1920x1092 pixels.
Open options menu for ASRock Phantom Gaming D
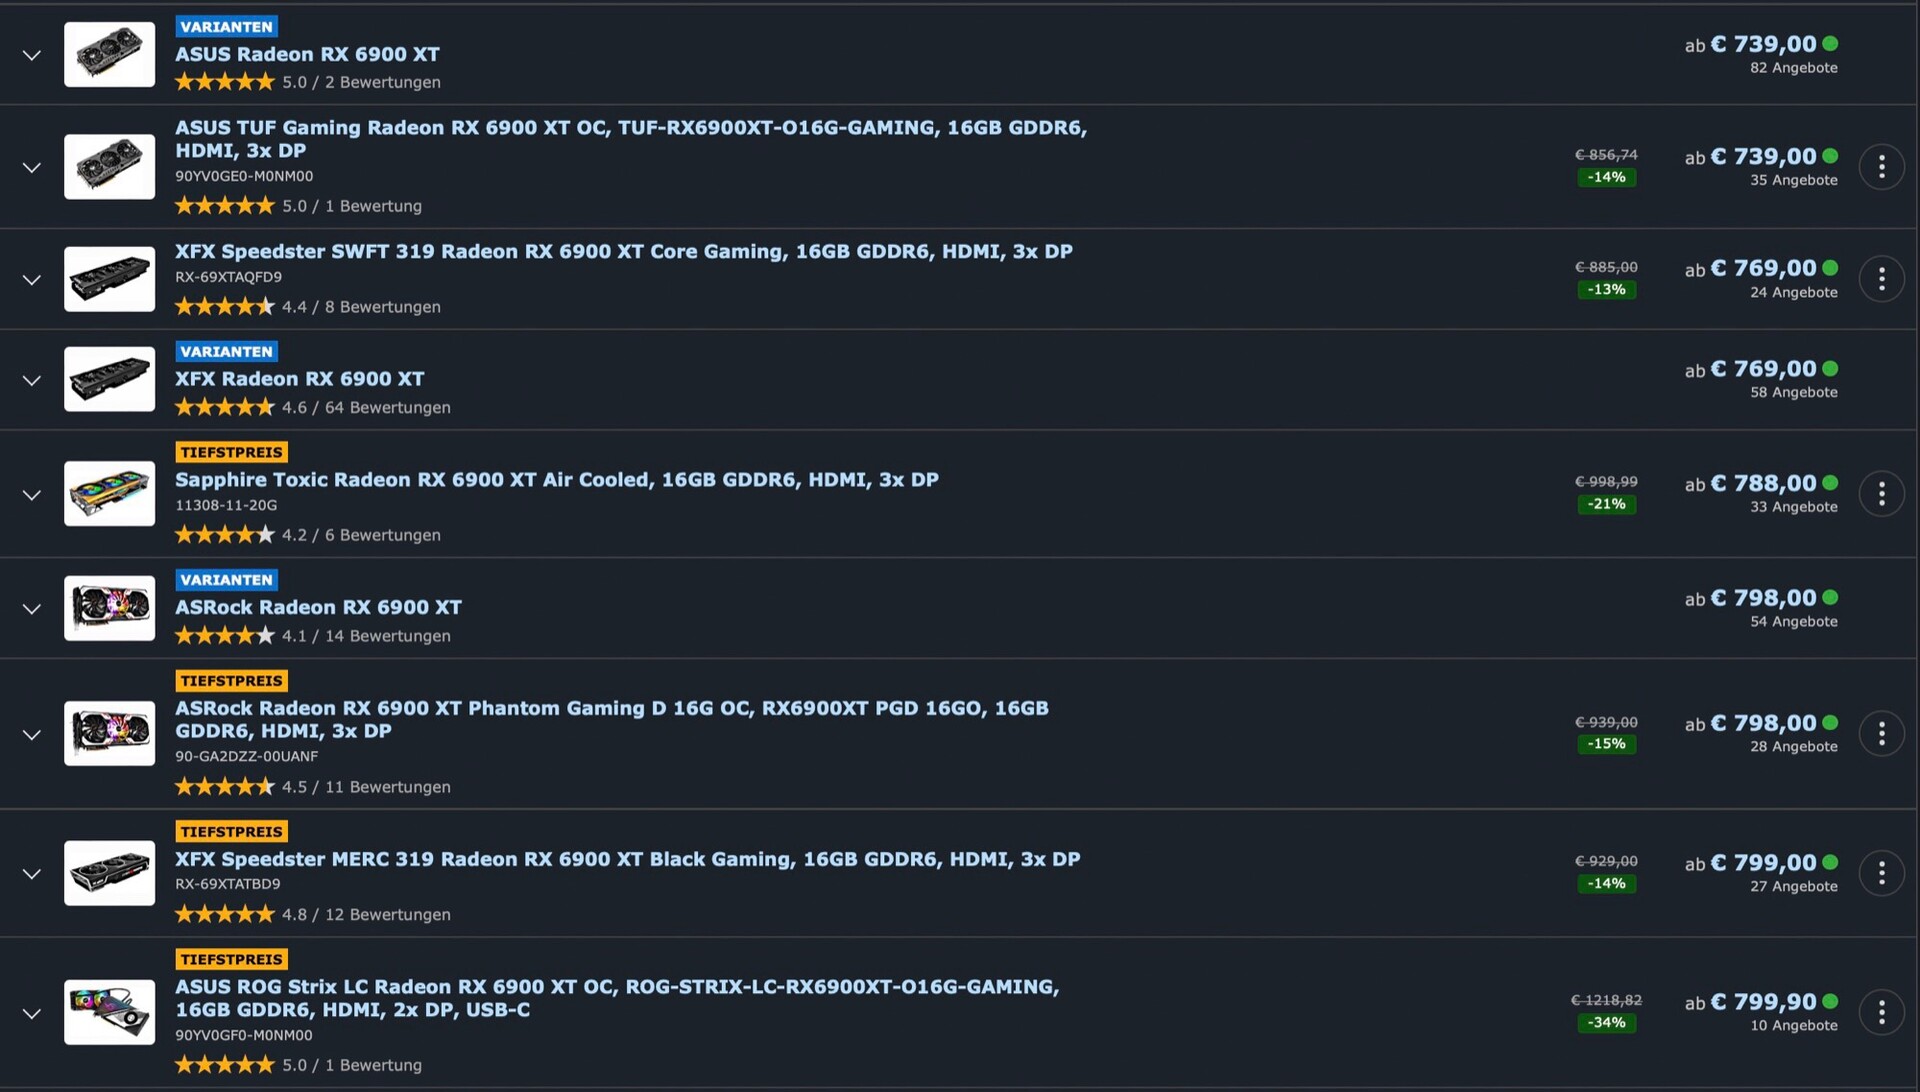[1881, 734]
